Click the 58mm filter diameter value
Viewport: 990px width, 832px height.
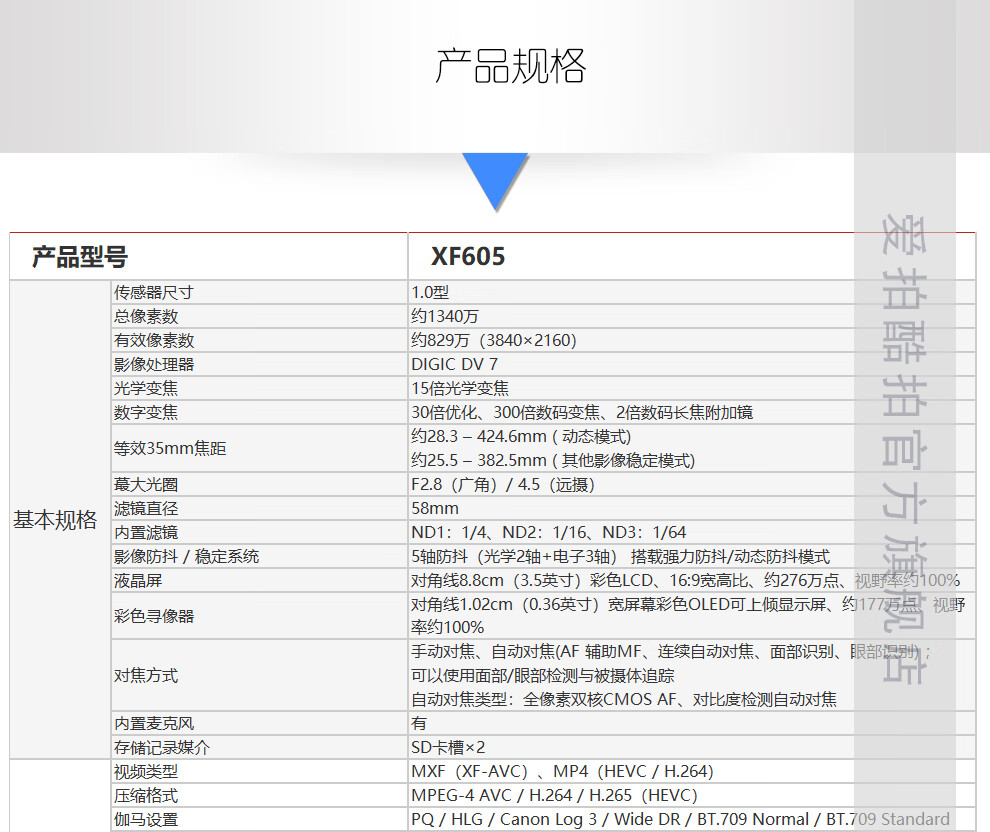[435, 508]
